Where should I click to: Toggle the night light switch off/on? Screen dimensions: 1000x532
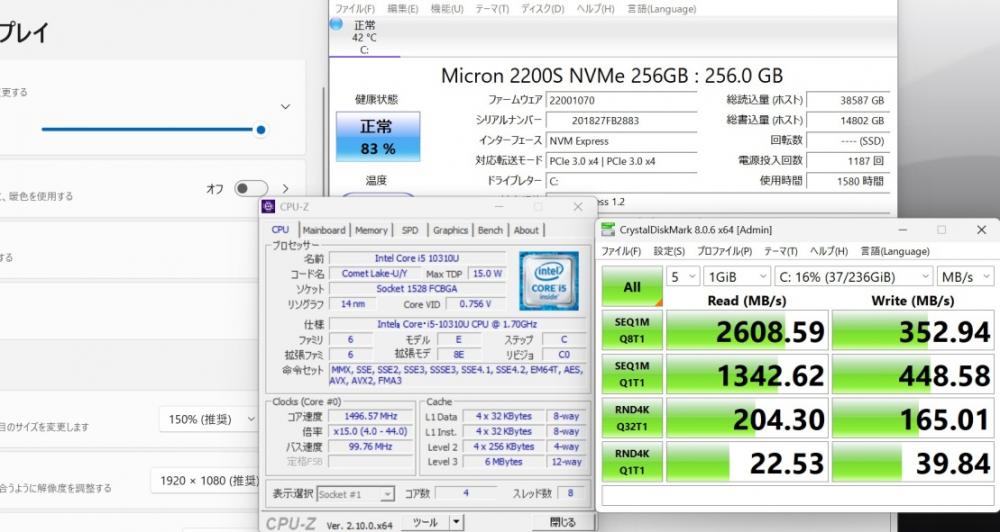tap(251, 189)
